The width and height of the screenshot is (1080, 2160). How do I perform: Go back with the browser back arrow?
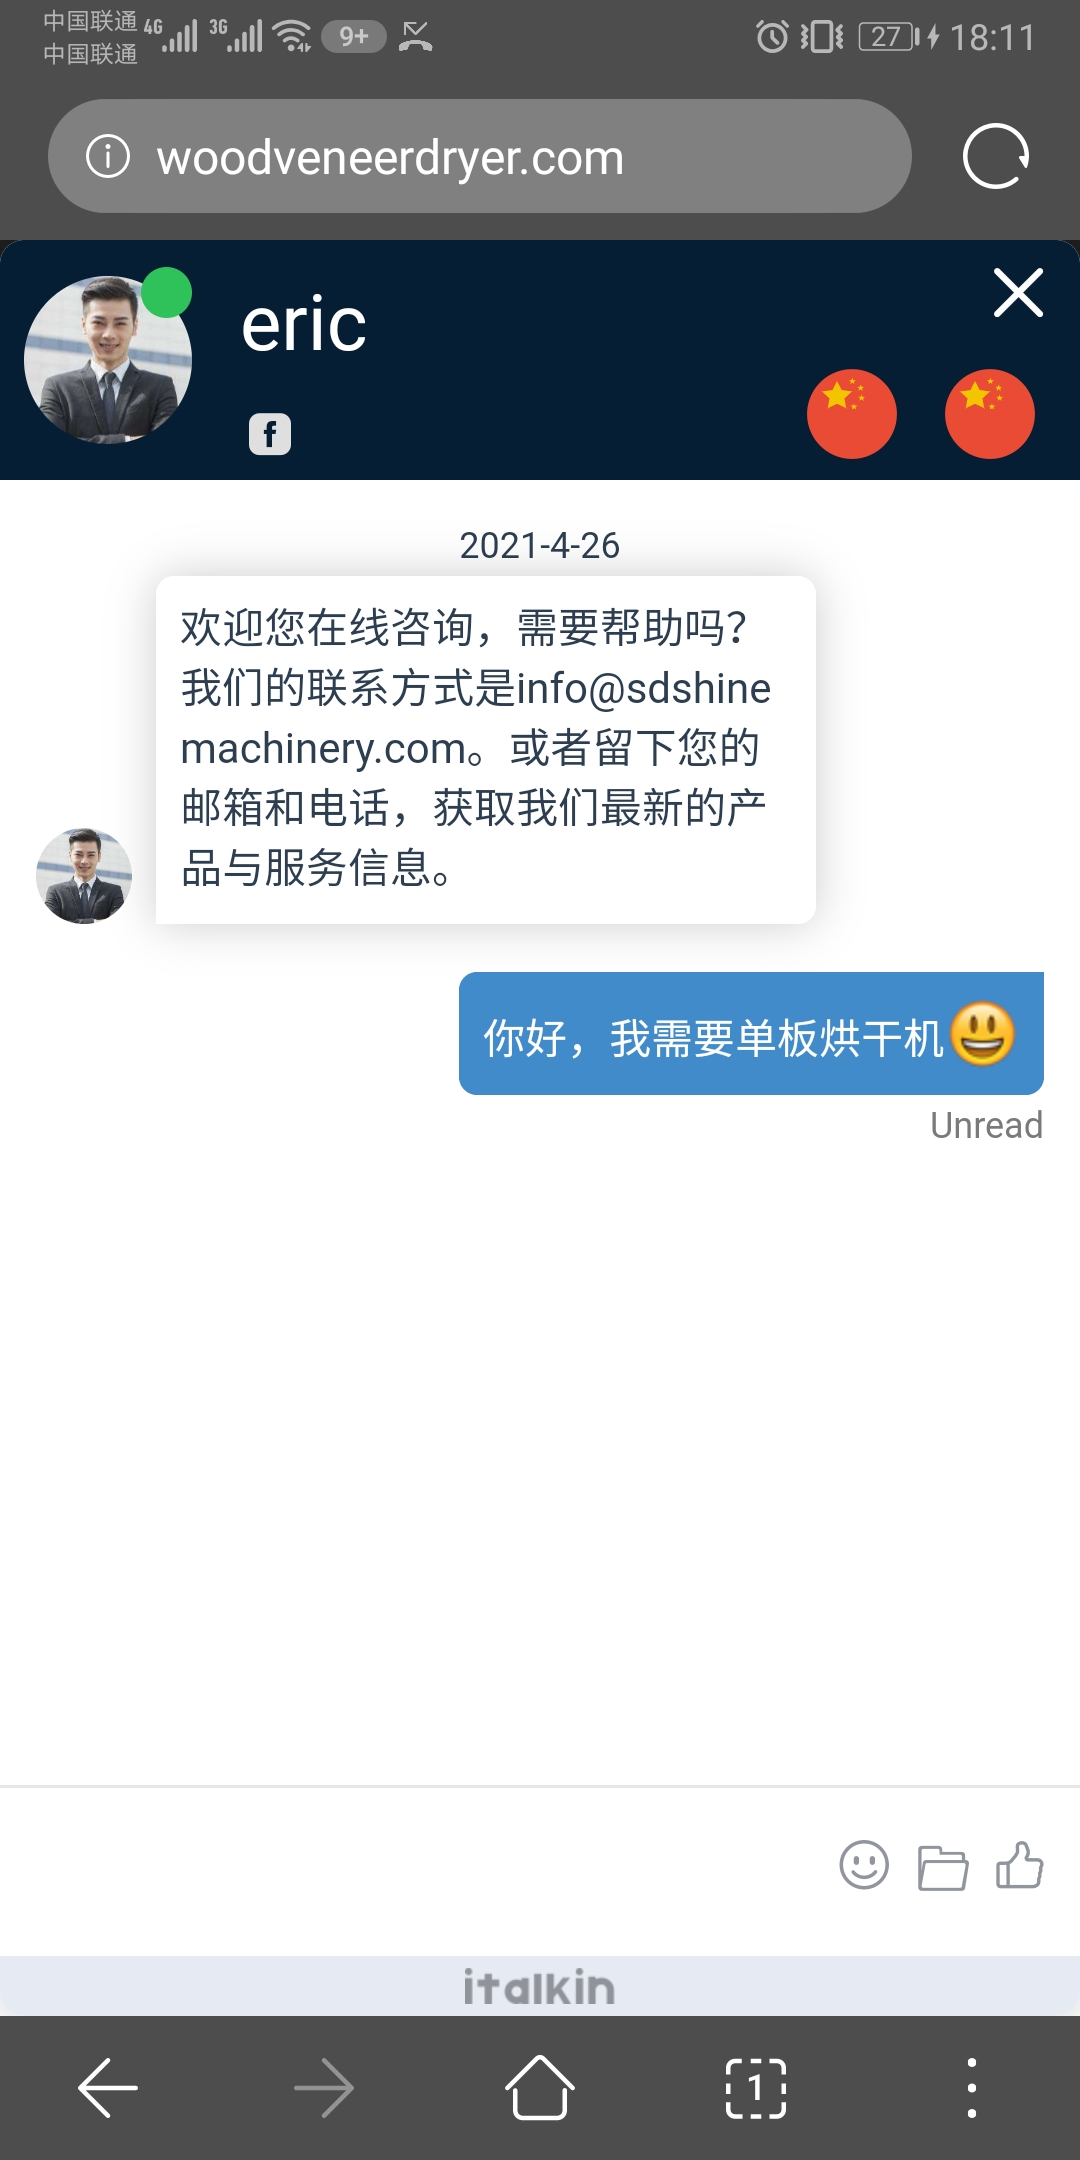(108, 2088)
